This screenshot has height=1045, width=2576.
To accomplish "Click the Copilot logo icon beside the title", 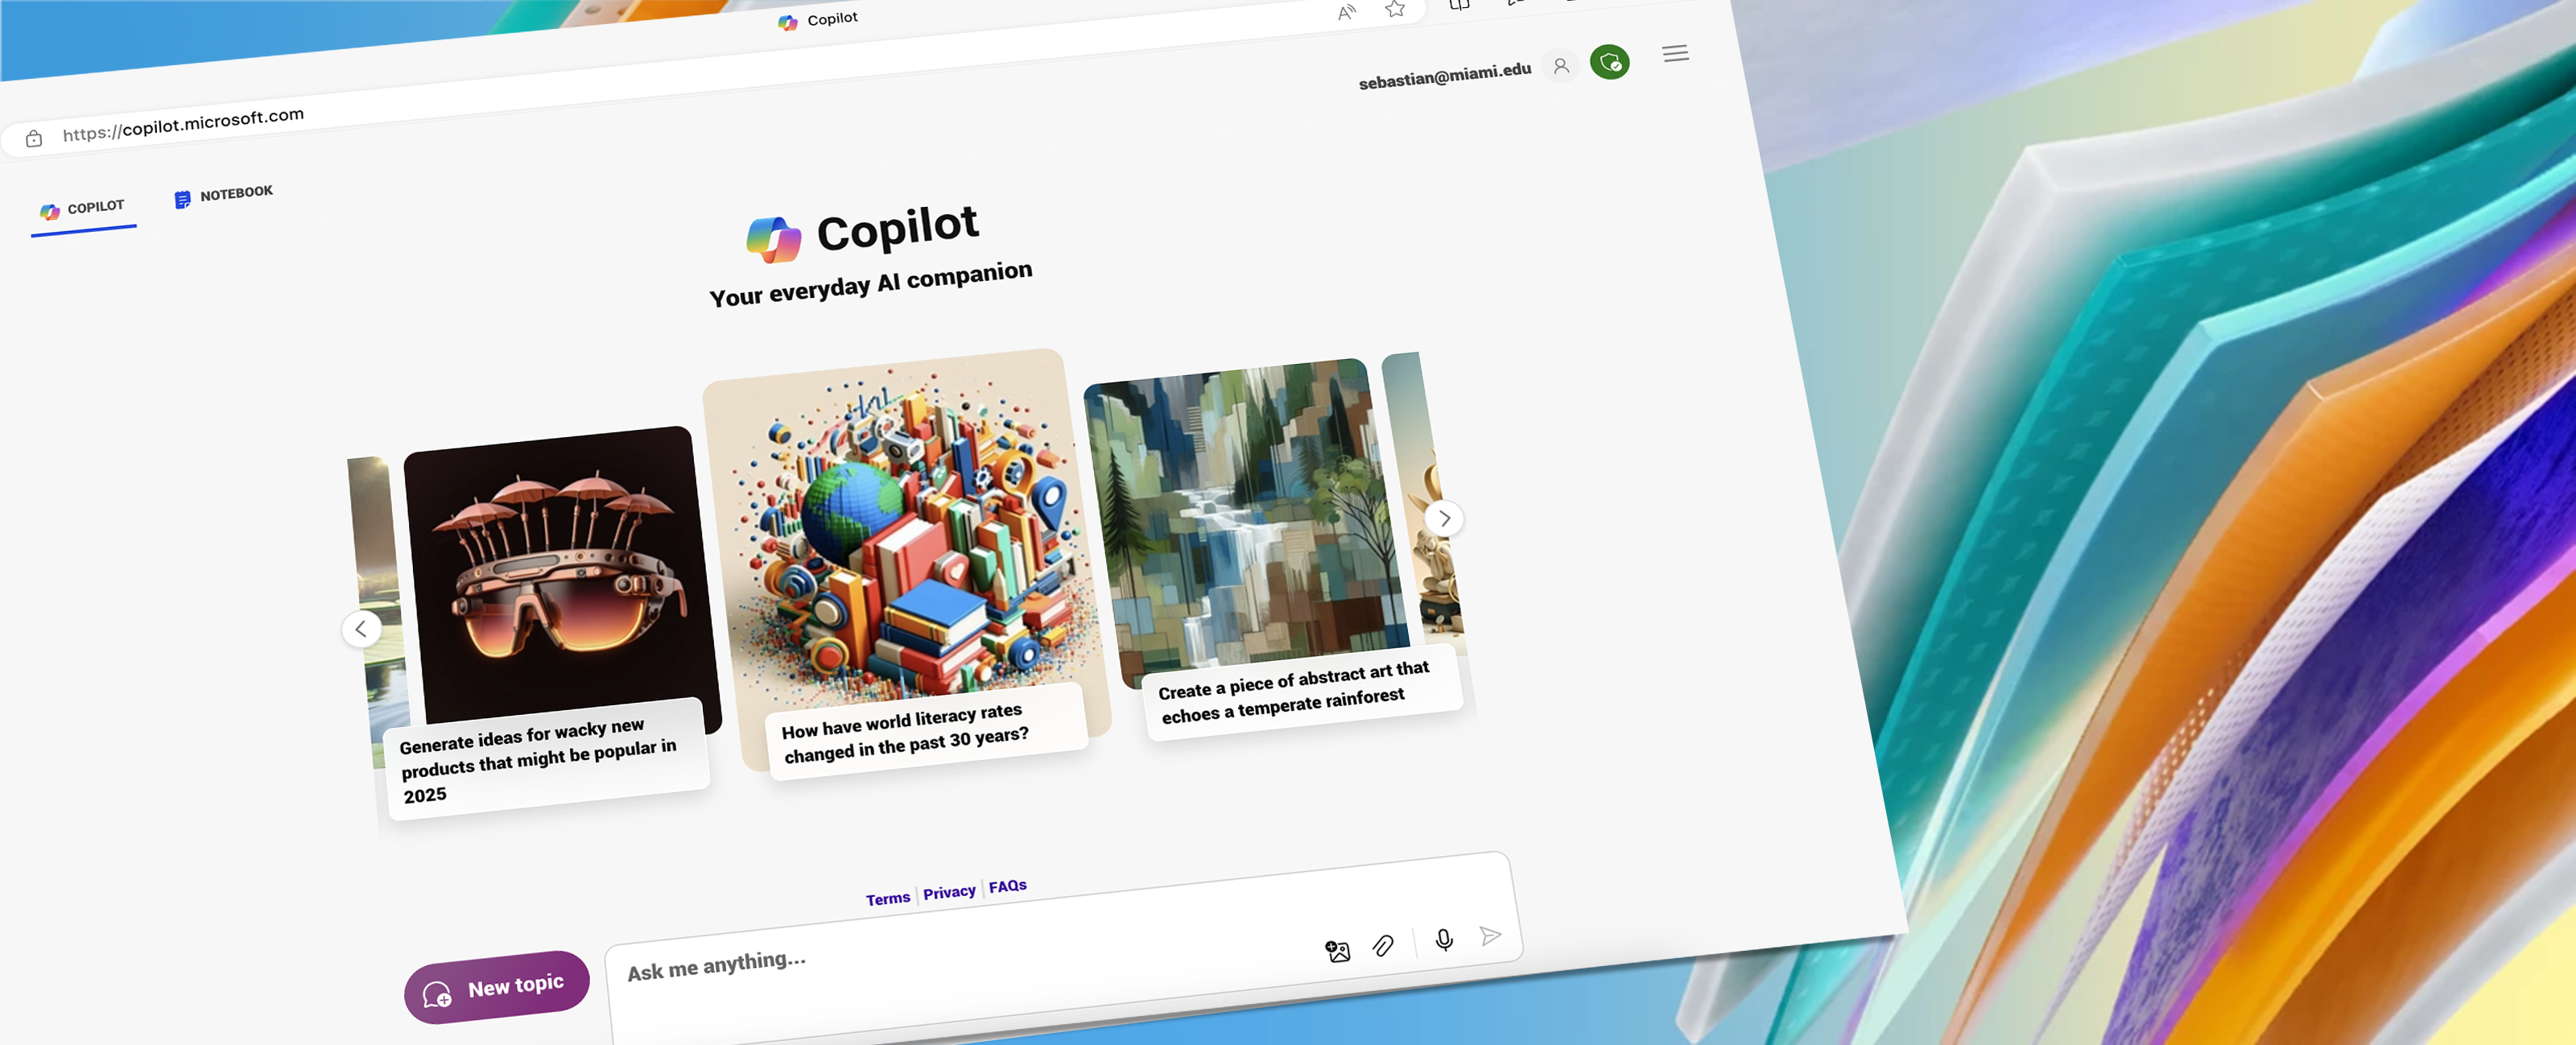I will click(x=774, y=240).
